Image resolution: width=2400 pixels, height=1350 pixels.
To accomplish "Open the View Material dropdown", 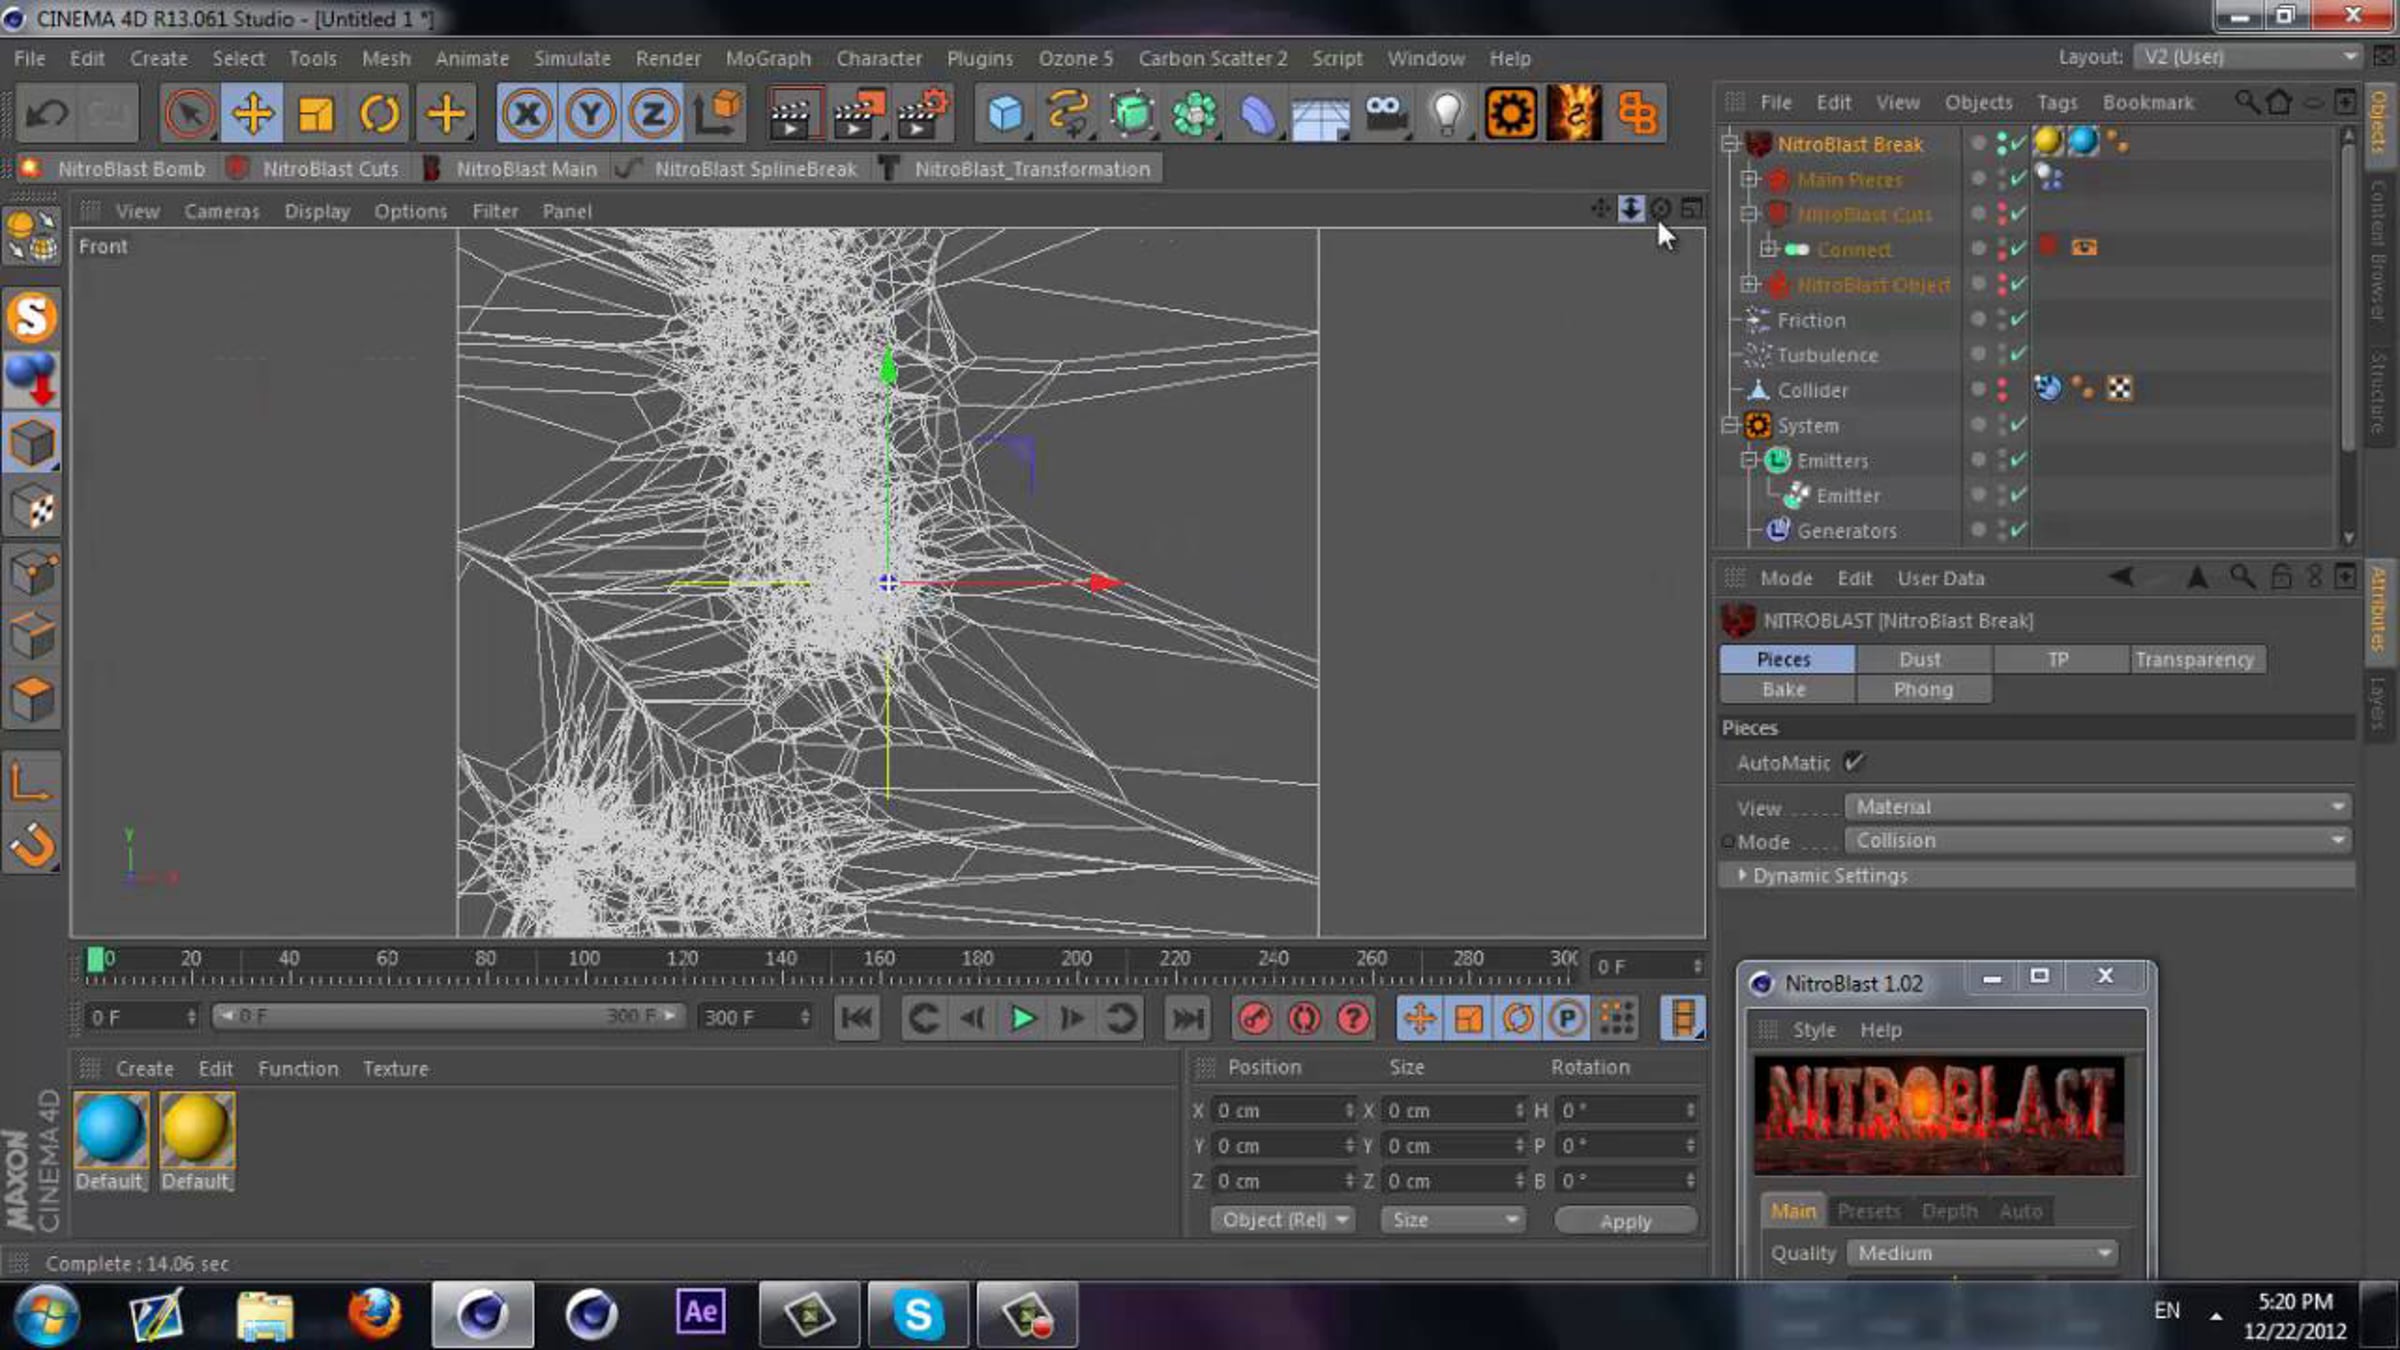I will (2097, 806).
